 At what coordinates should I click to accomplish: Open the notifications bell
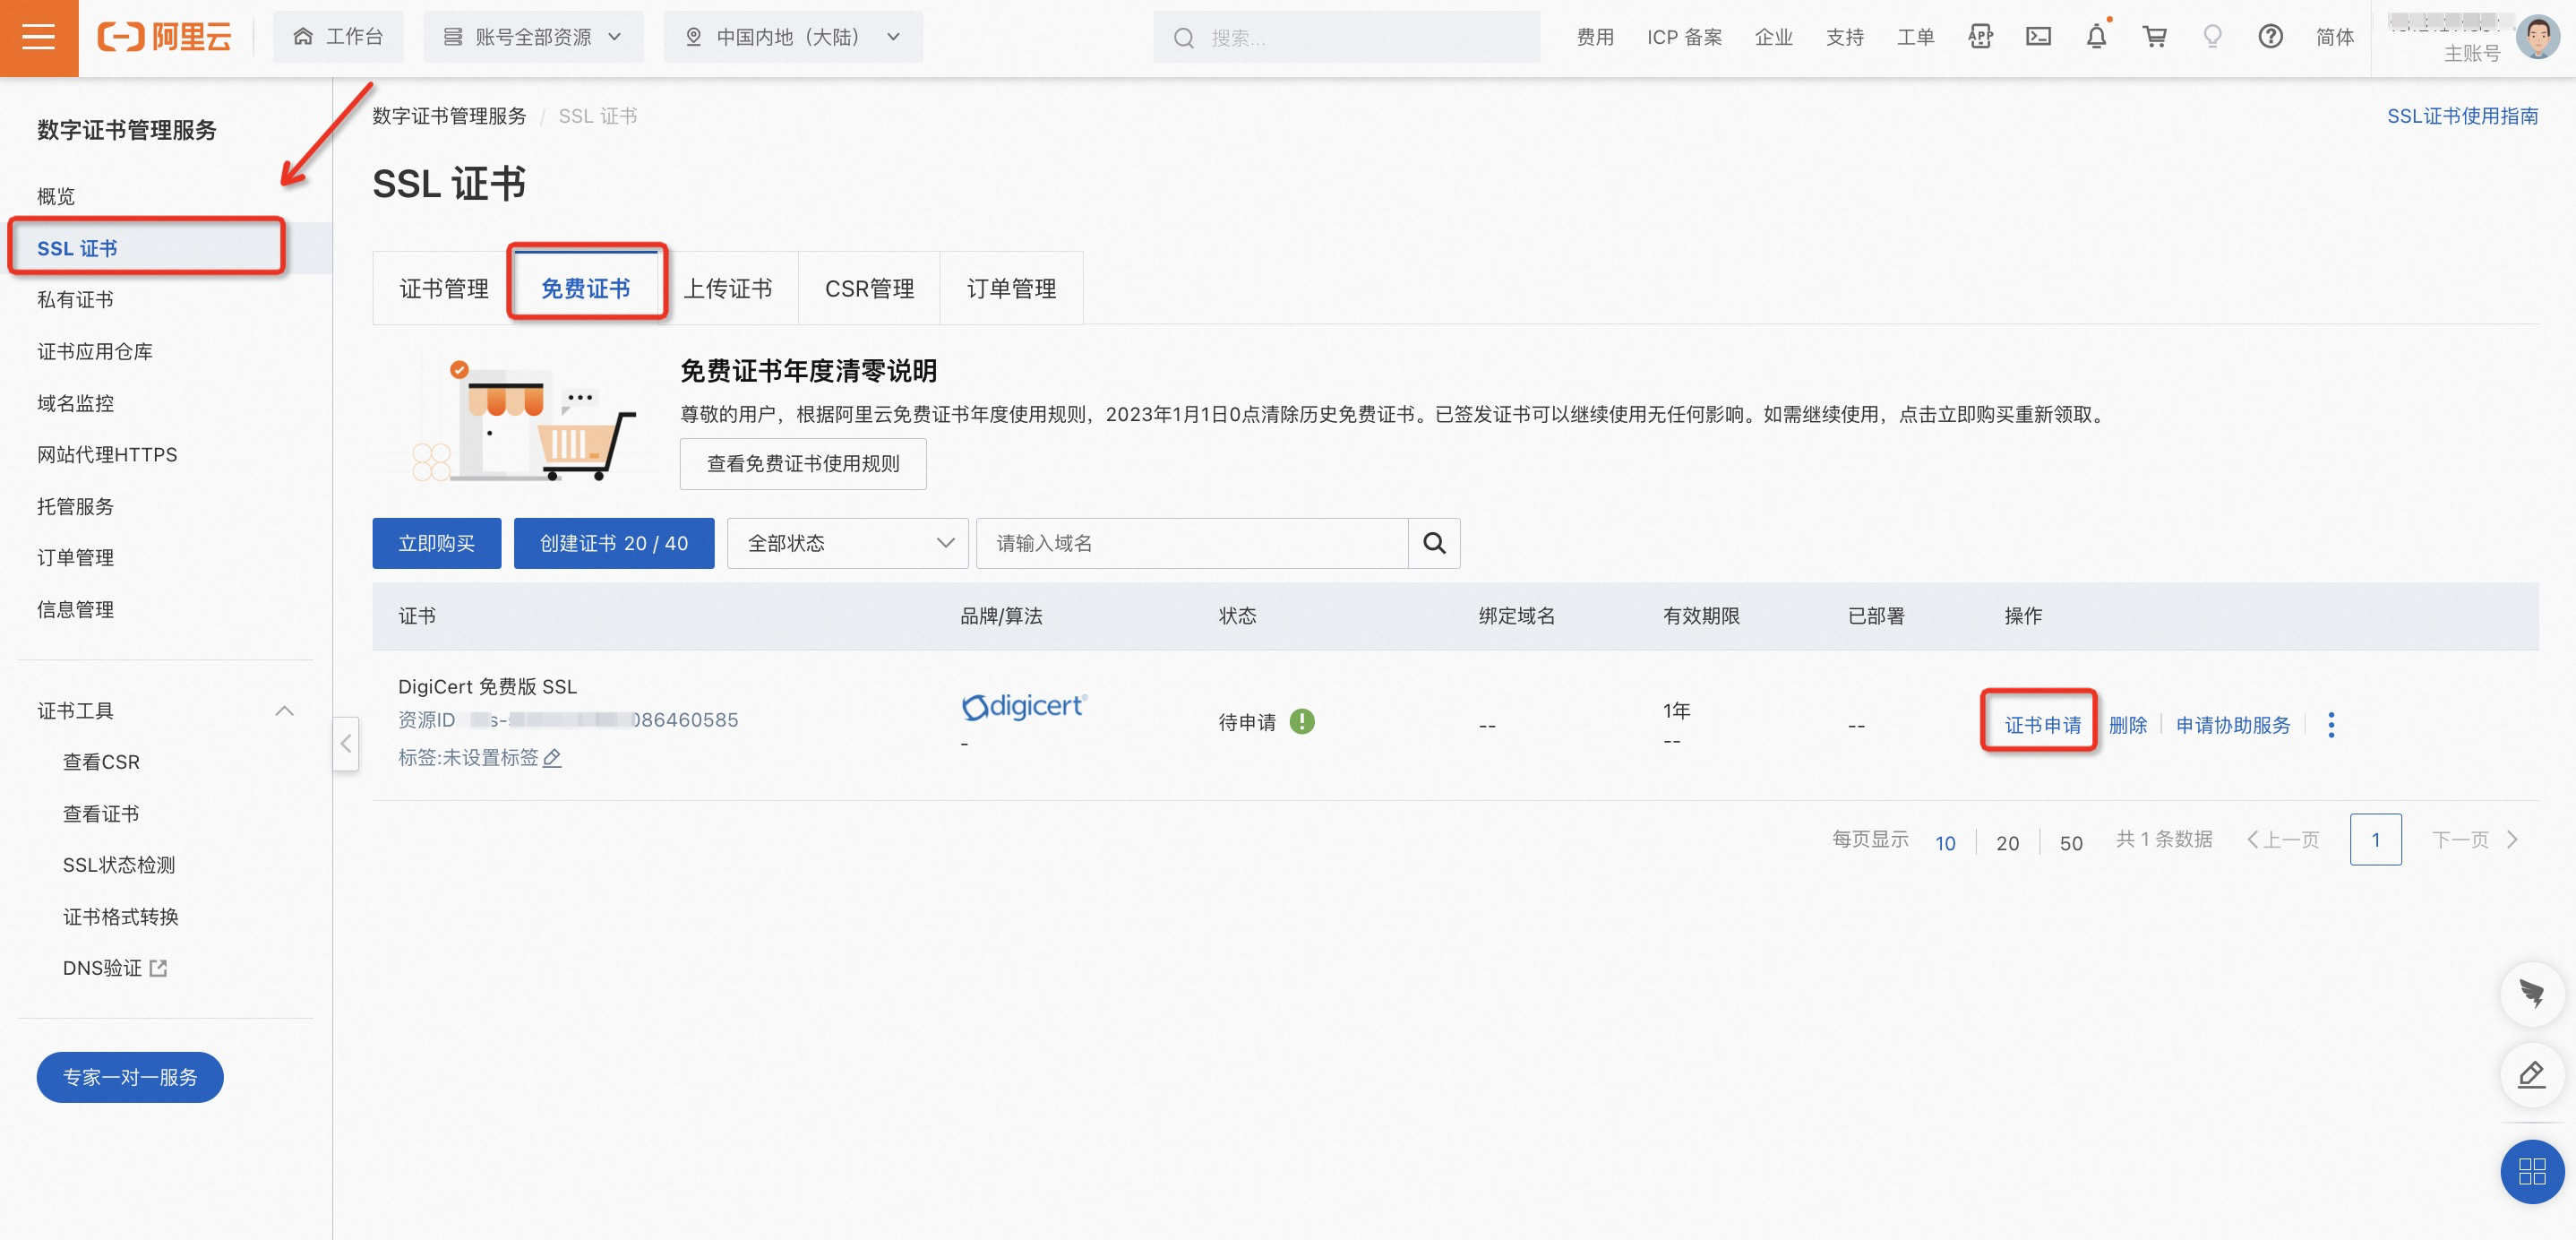click(x=2096, y=37)
